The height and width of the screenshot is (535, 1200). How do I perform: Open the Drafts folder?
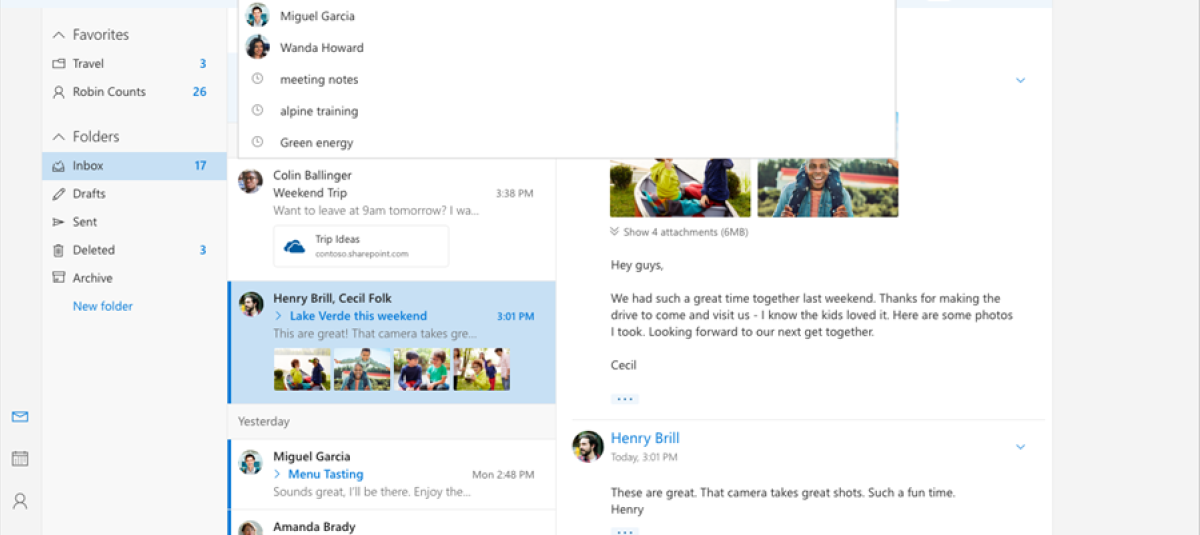[89, 194]
